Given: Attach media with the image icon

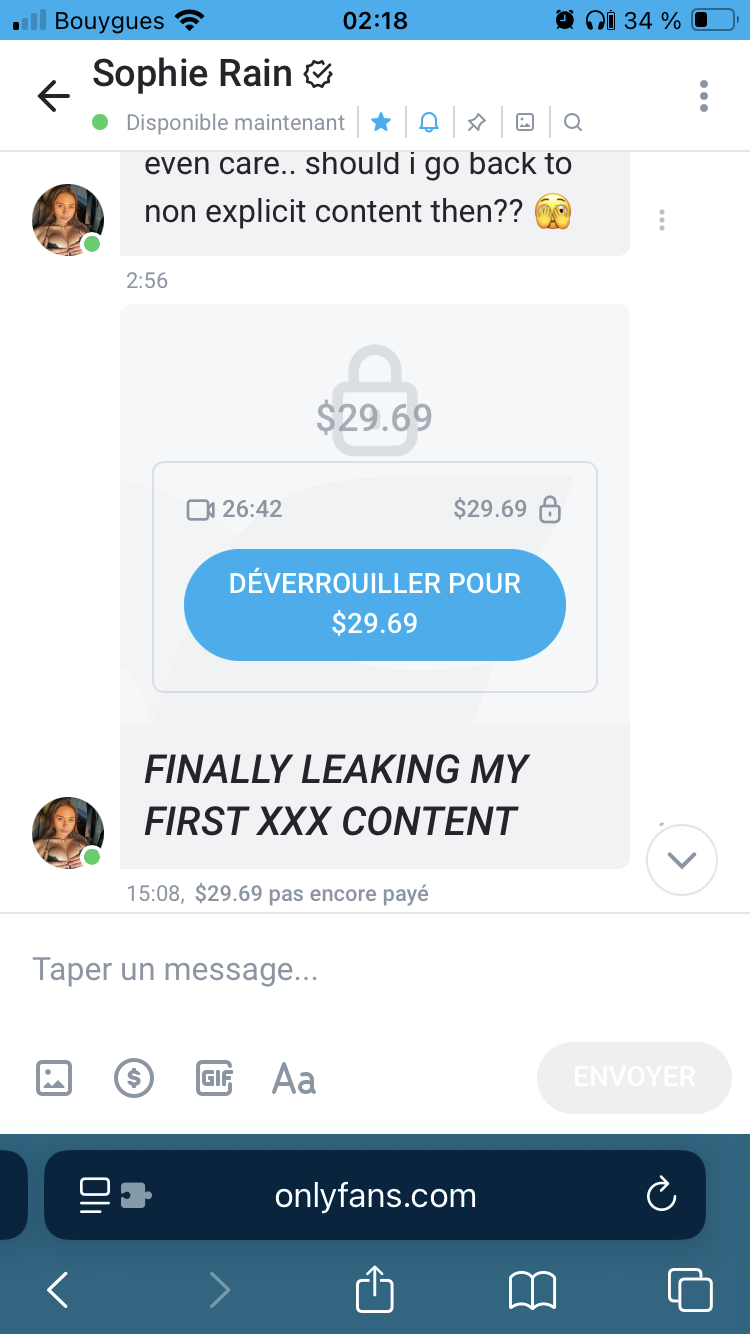Looking at the screenshot, I should coord(54,1078).
